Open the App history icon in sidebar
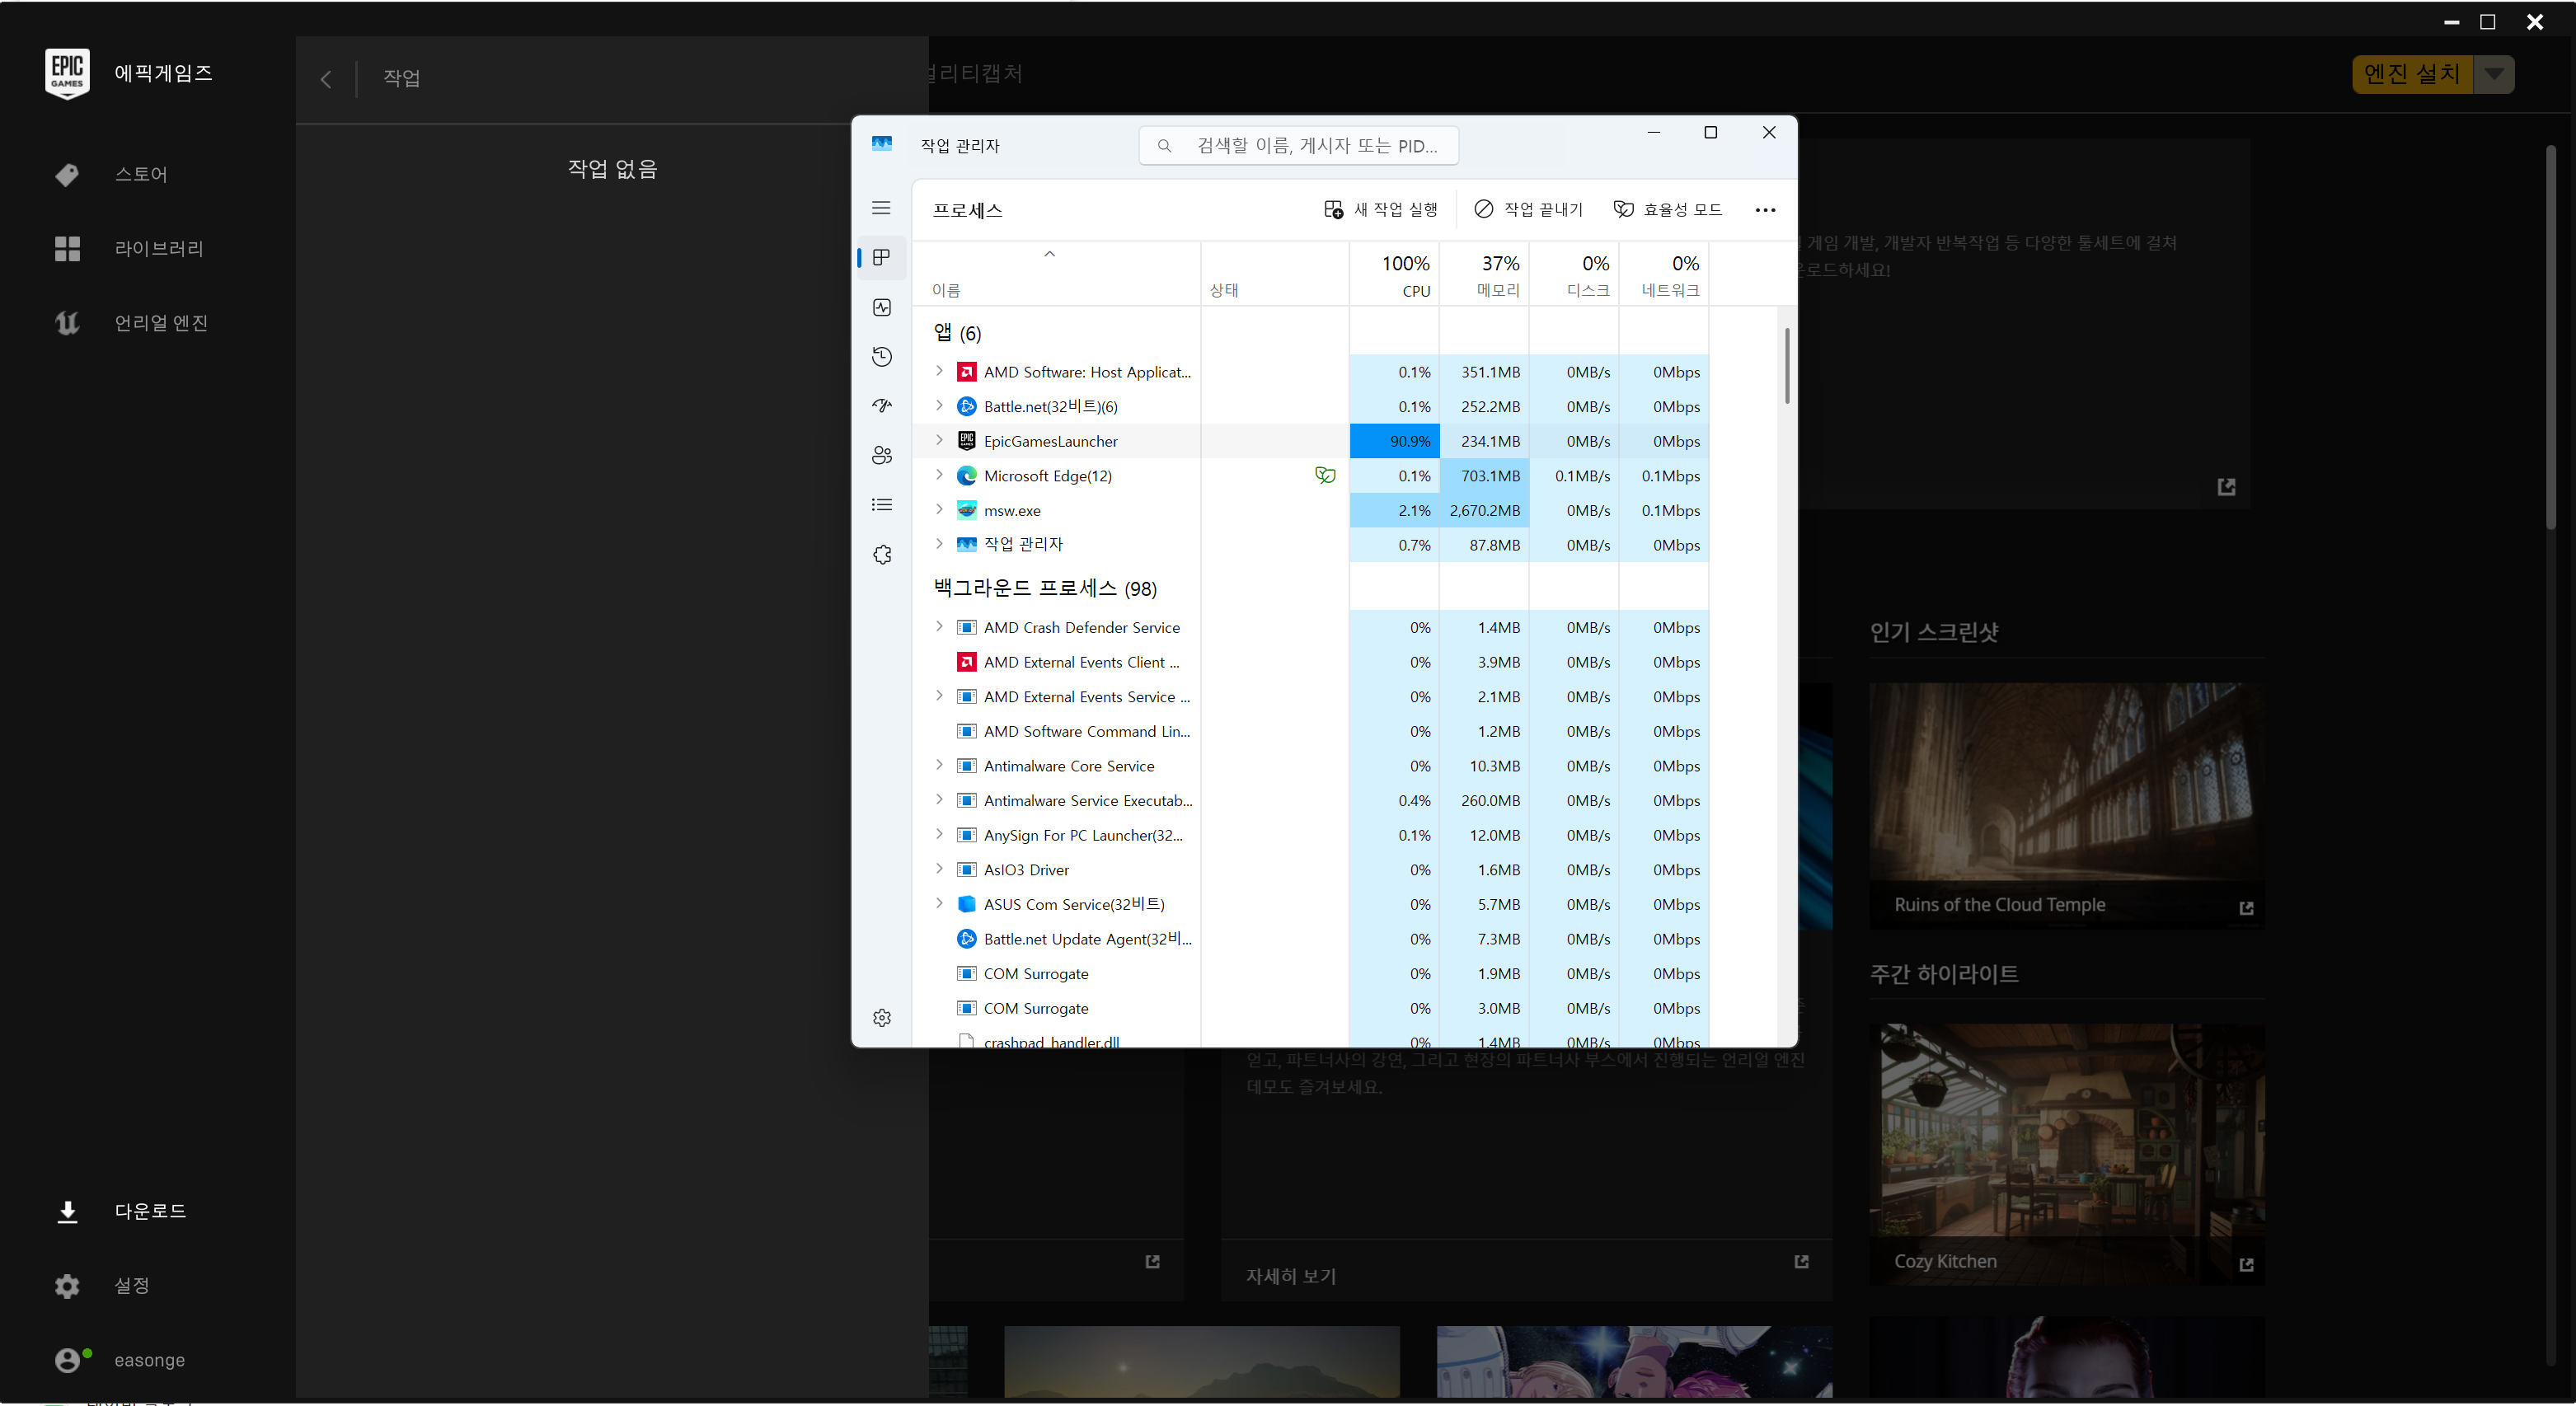The width and height of the screenshot is (2576, 1406). pyautogui.click(x=881, y=356)
